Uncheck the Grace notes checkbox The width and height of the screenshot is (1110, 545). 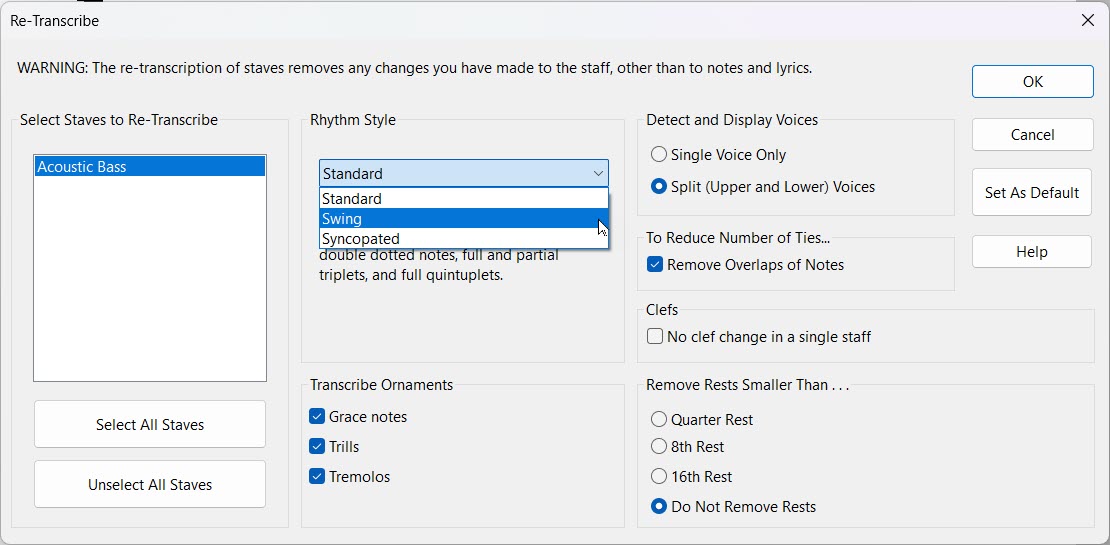click(x=317, y=417)
